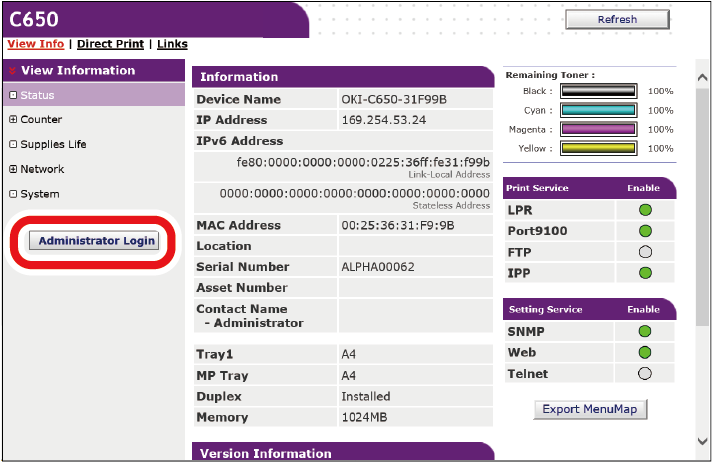Switch to the Links tab
The height and width of the screenshot is (462, 712).
[172, 44]
